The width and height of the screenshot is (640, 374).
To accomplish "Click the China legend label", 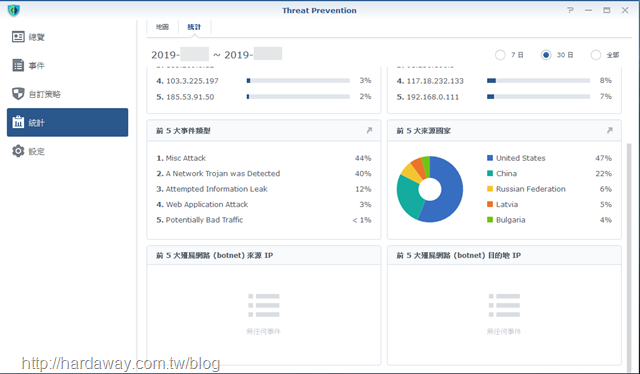I will pos(507,174).
